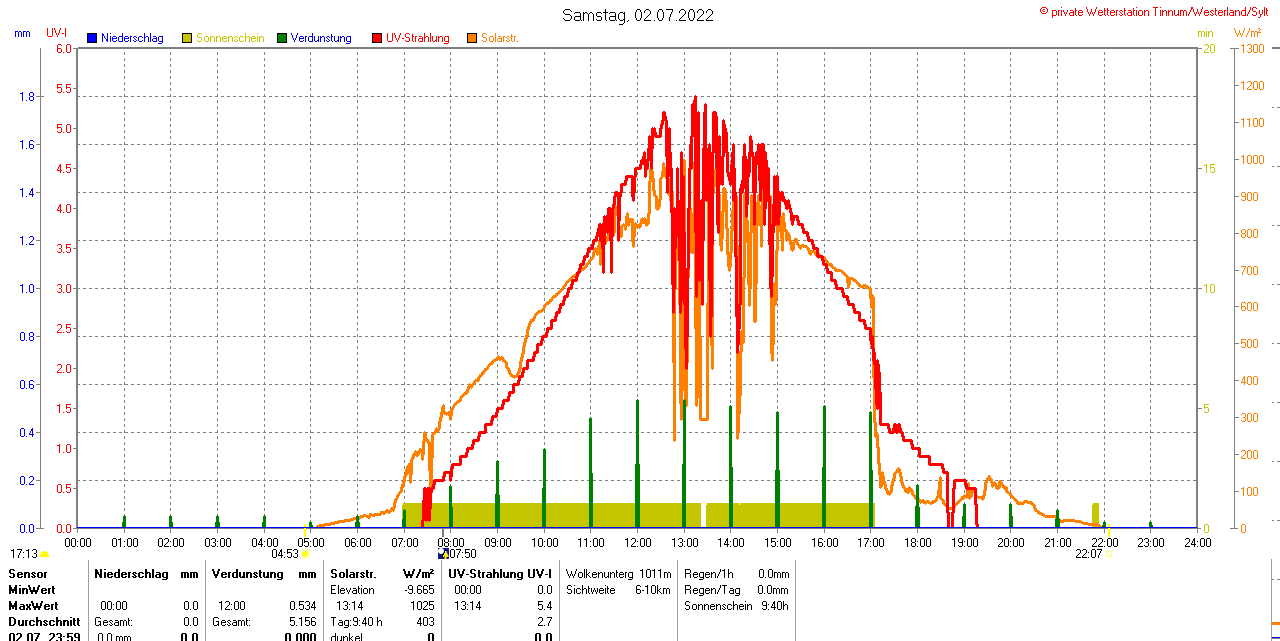Click the private Wetterstation Tinnum copyright text

click(x=1159, y=11)
